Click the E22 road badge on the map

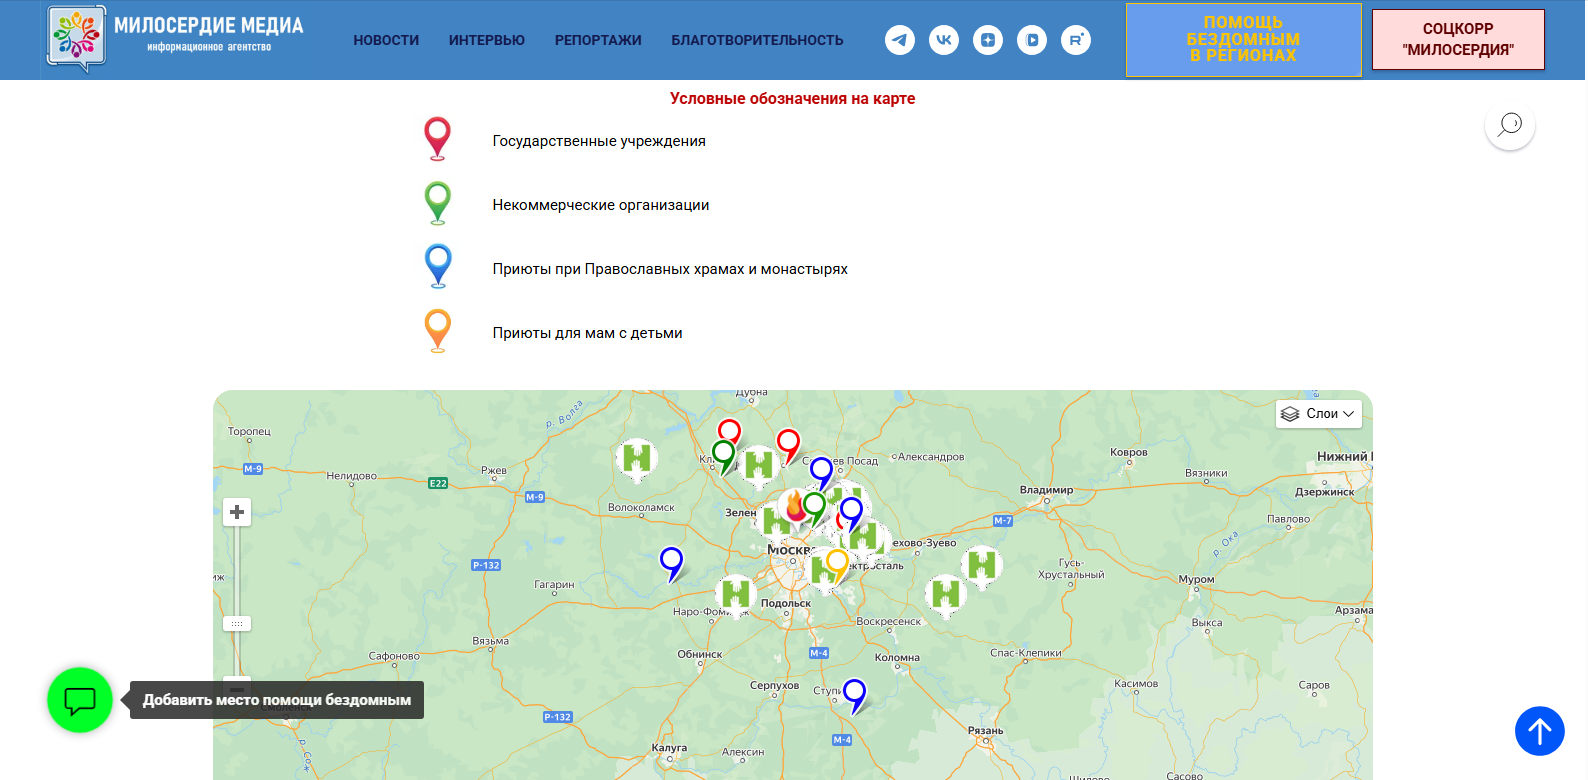click(438, 484)
